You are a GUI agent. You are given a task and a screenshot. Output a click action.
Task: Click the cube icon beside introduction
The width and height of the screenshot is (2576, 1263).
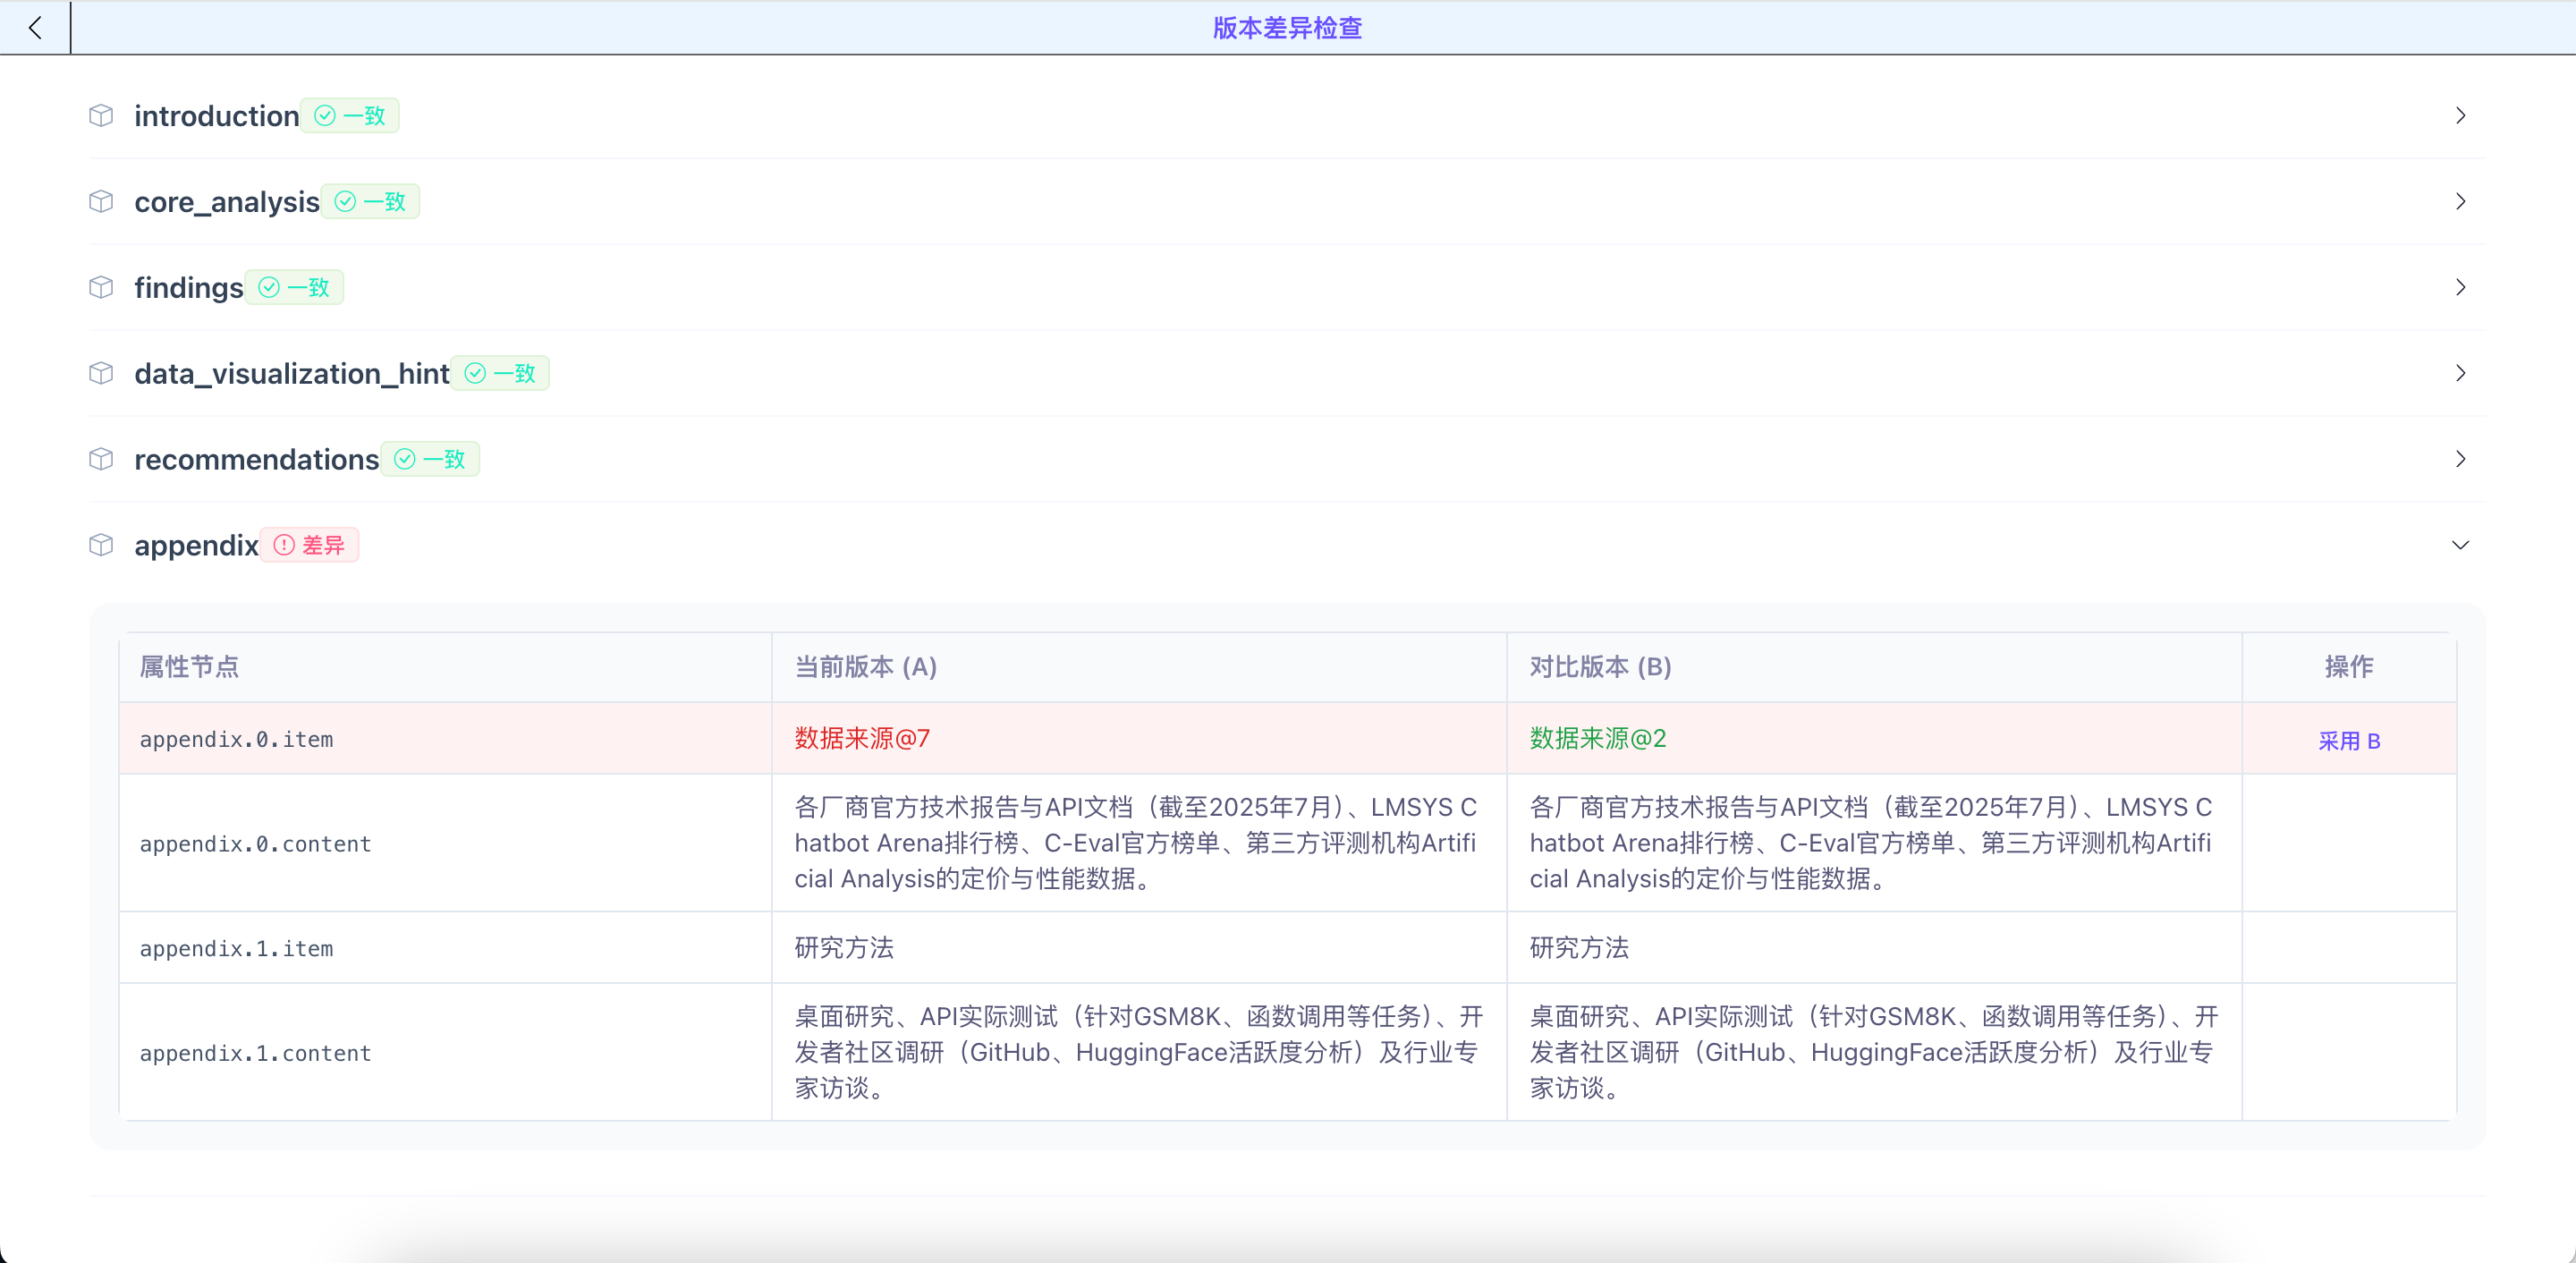coord(101,116)
